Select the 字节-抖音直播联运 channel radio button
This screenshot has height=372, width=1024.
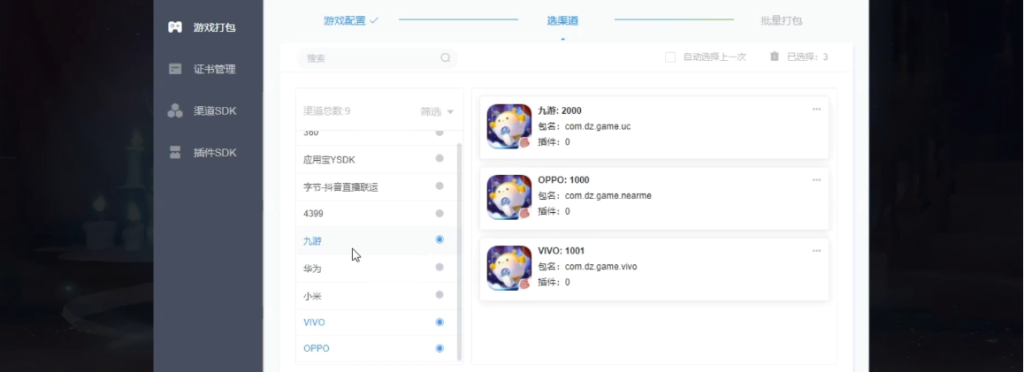440,186
